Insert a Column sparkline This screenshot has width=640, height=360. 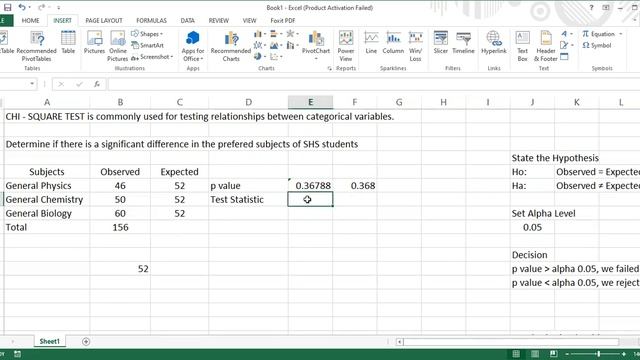[393, 42]
